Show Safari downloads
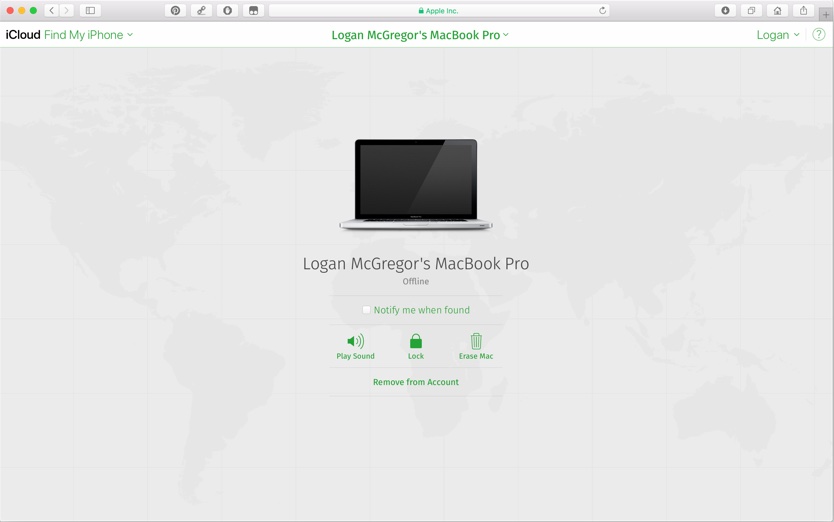 (725, 10)
